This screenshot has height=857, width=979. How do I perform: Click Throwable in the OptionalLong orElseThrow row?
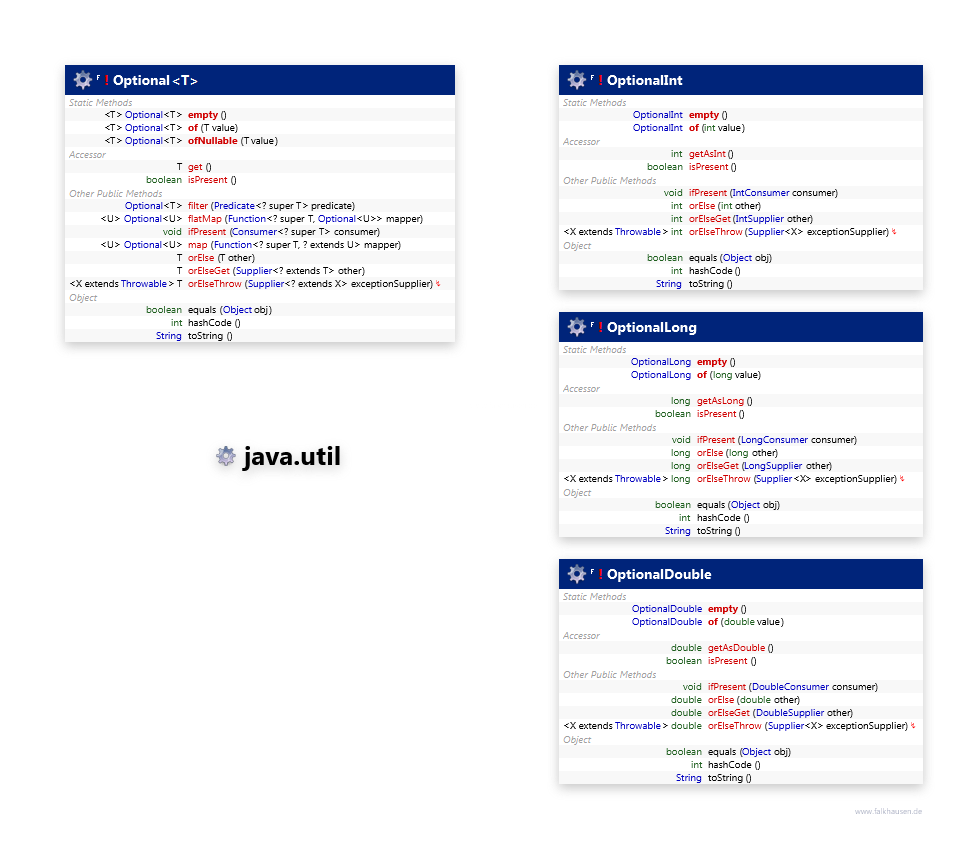pyautogui.click(x=637, y=479)
